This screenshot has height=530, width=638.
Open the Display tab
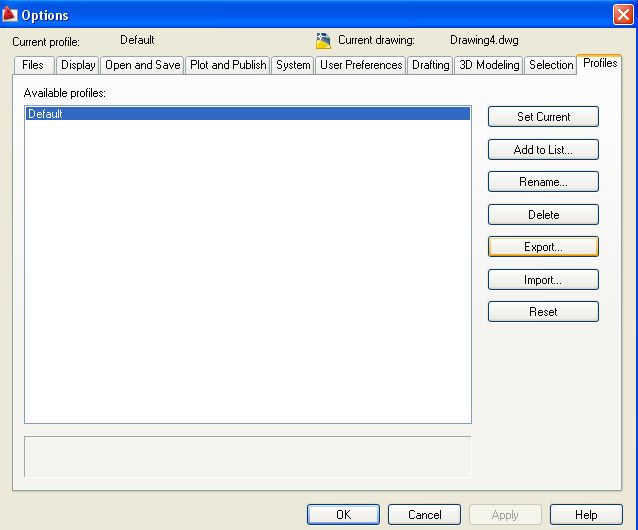coord(78,65)
